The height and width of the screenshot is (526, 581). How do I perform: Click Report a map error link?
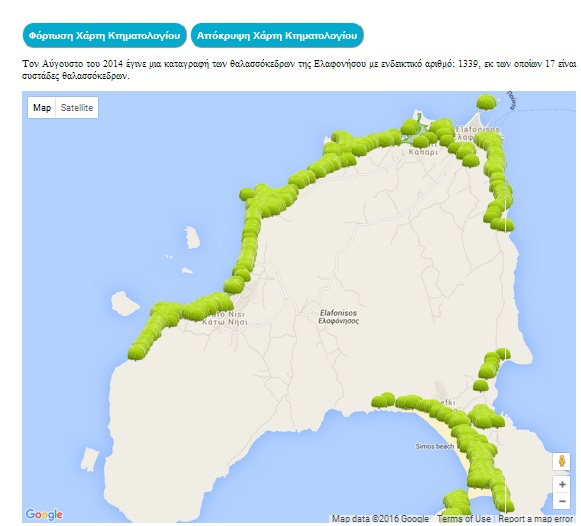(535, 518)
